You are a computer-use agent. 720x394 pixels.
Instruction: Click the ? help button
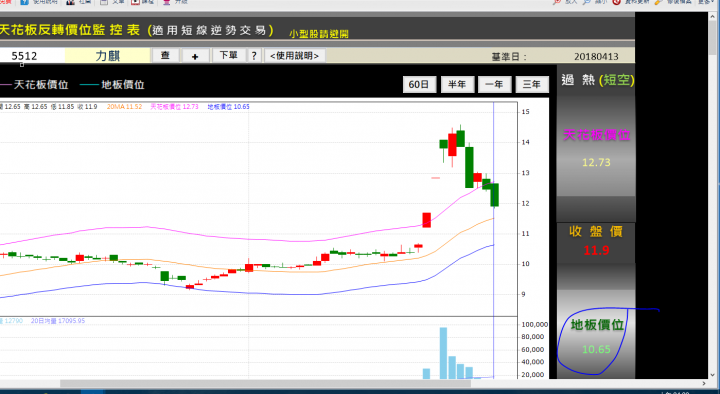coord(254,56)
